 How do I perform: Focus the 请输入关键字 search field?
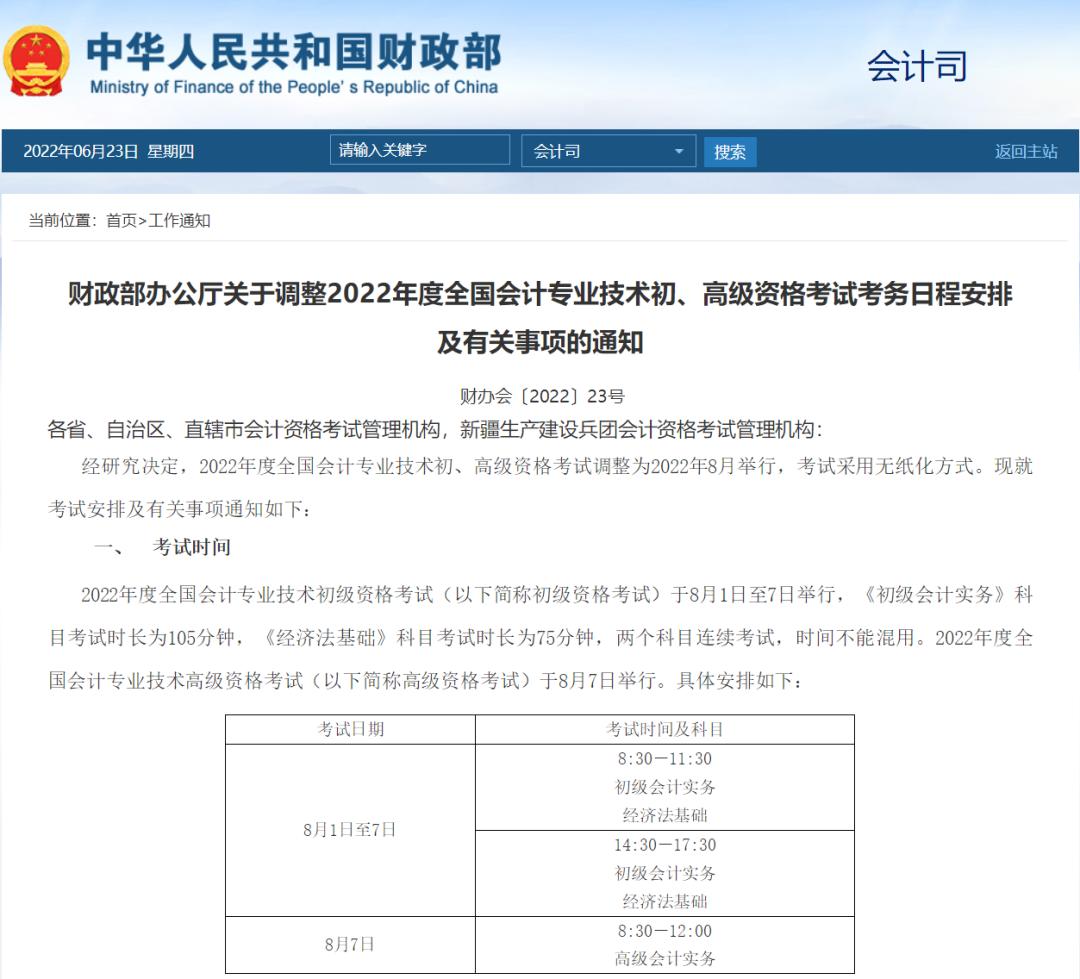(419, 151)
